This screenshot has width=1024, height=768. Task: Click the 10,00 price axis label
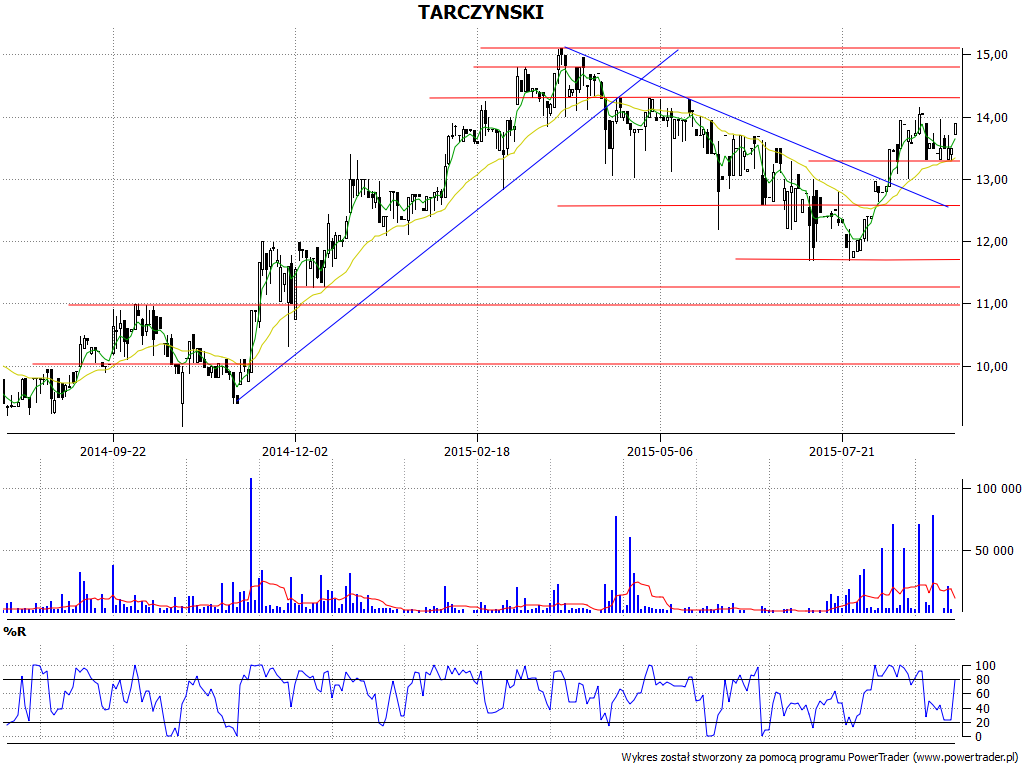991,366
